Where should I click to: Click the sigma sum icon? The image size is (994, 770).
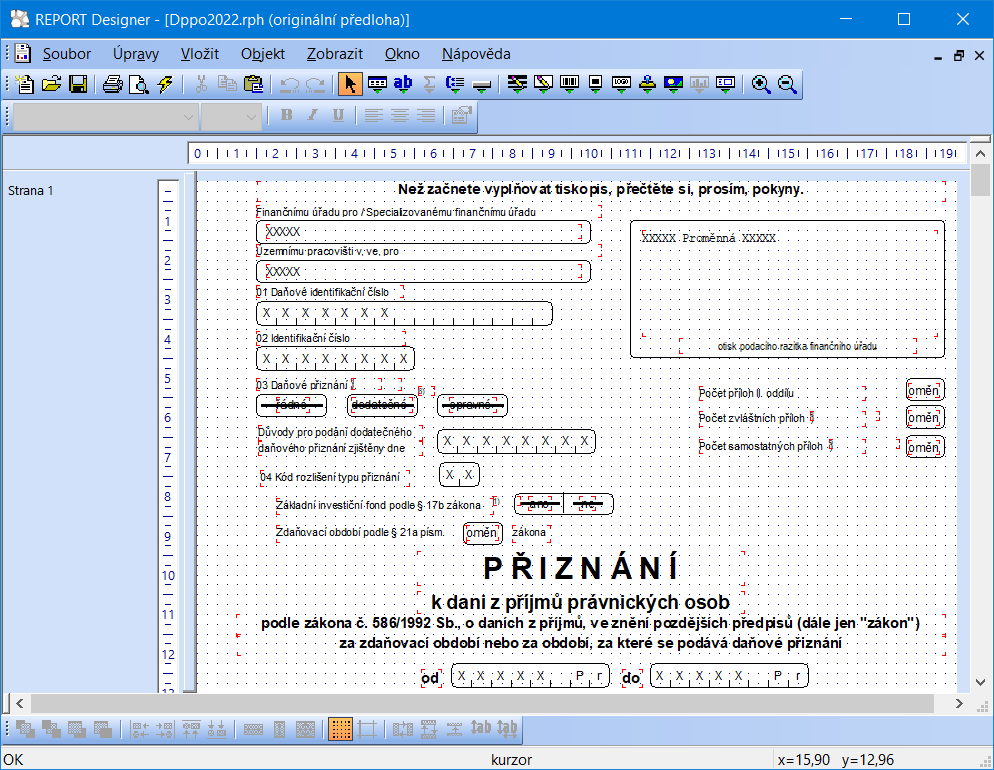coord(429,84)
